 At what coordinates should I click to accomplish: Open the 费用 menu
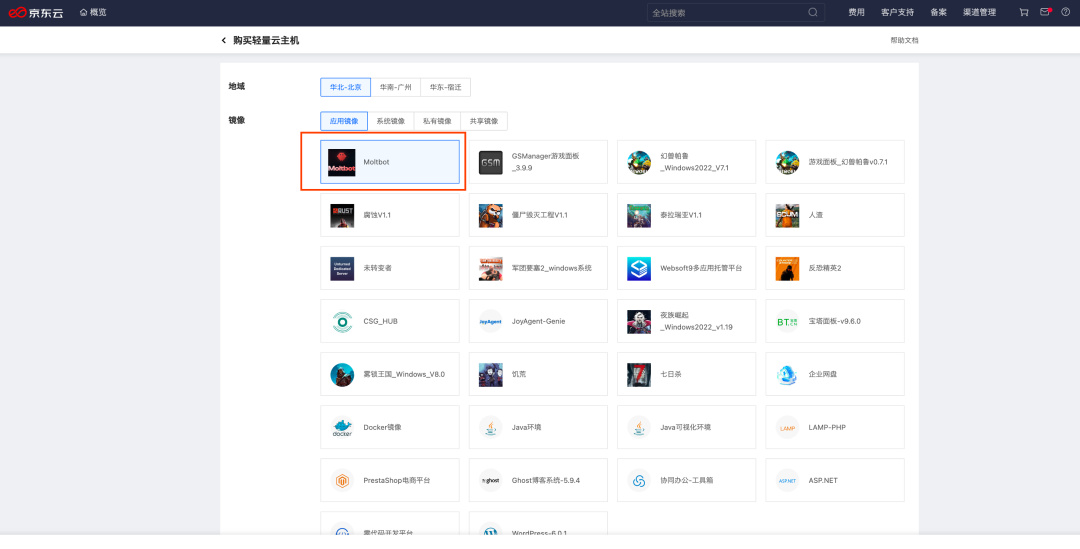856,12
